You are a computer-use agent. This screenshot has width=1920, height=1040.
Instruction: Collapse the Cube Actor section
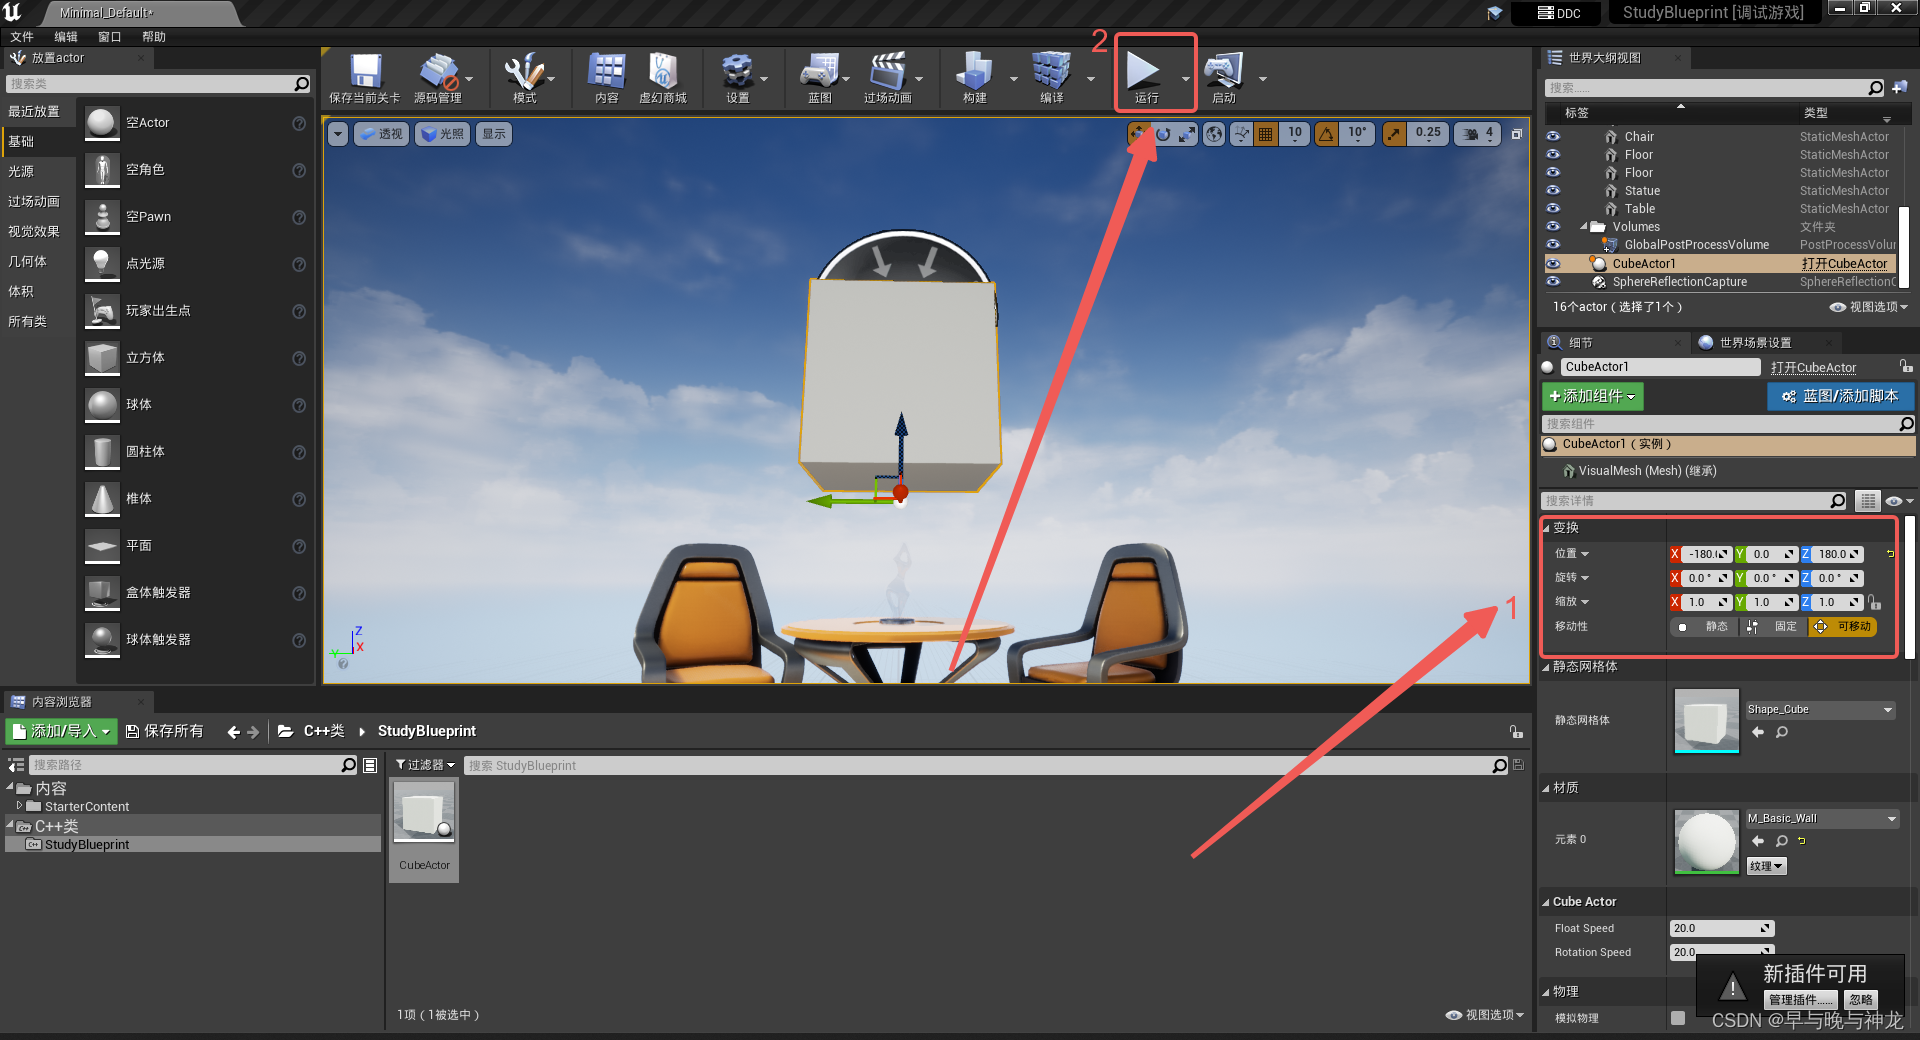[1547, 902]
